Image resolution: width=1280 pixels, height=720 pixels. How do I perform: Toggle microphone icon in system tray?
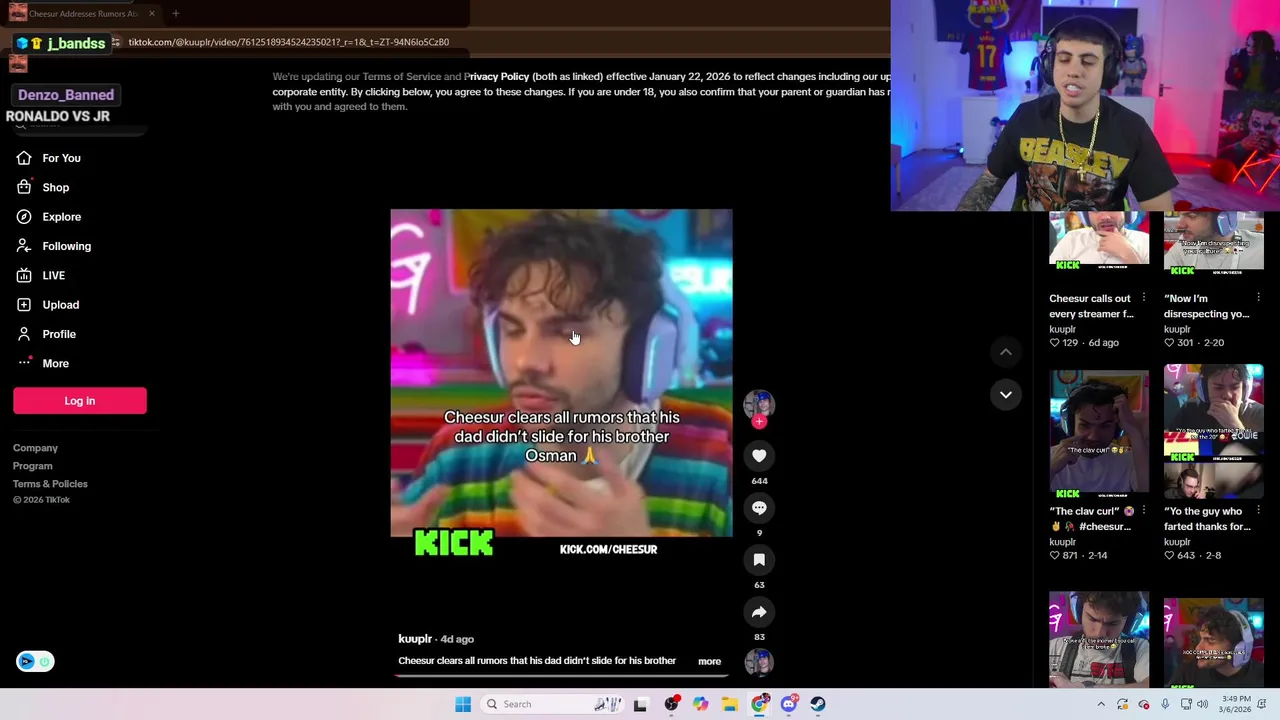(x=1165, y=704)
